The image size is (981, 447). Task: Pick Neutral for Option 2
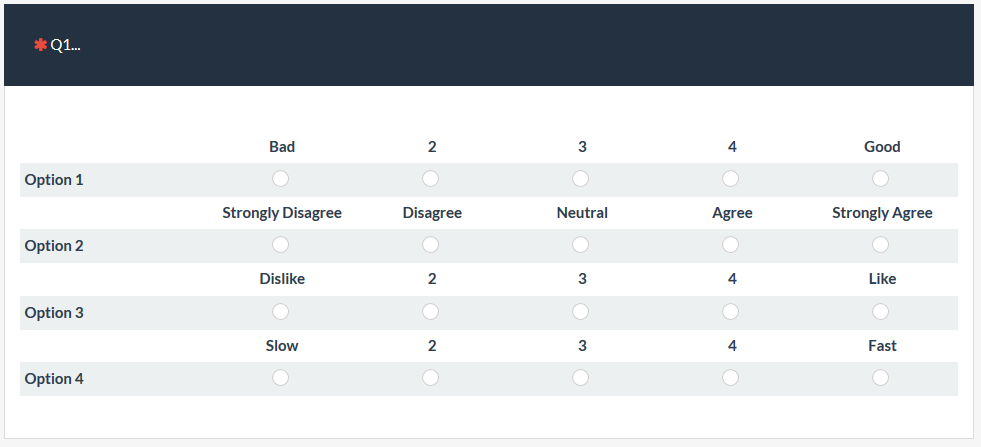click(581, 245)
